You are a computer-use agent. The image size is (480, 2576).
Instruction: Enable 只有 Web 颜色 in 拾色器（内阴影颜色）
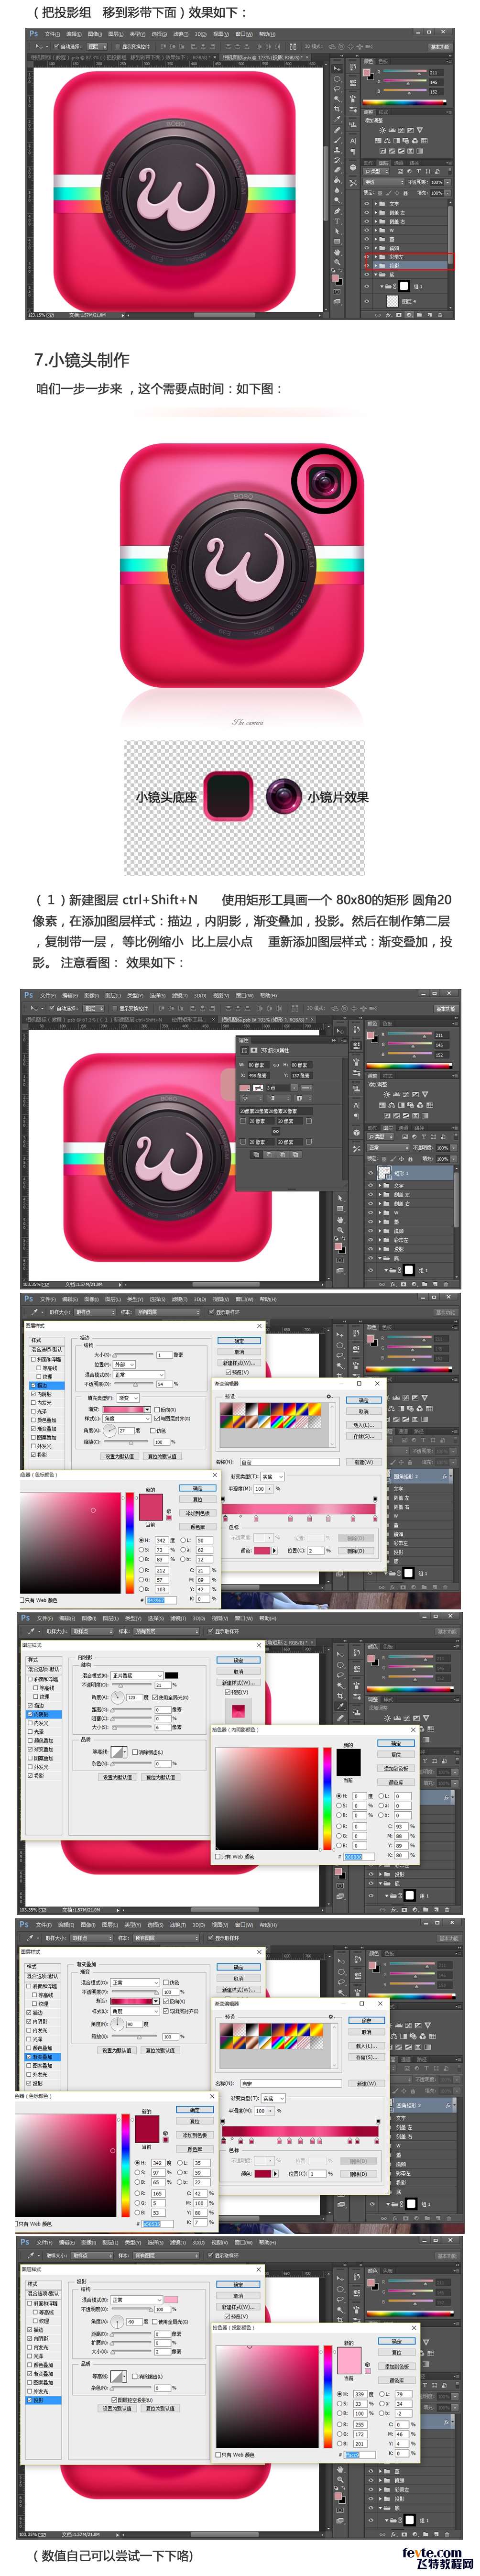(217, 1857)
